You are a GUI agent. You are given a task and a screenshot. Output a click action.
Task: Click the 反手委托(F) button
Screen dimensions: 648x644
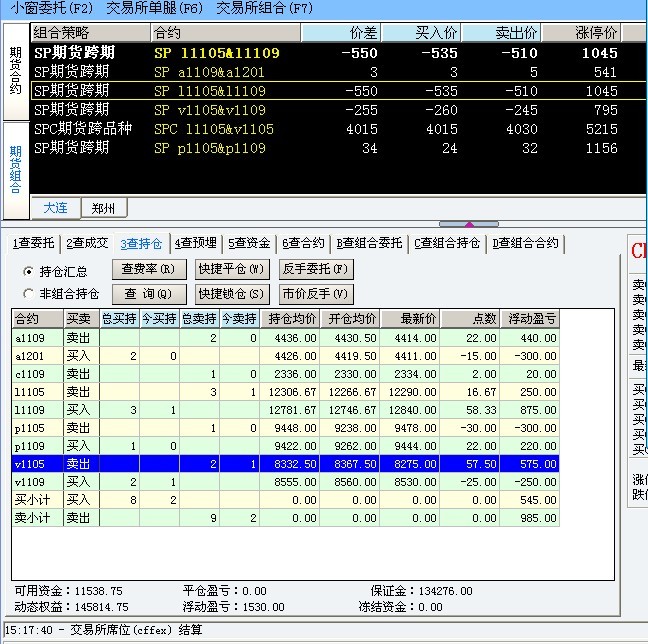[316, 269]
